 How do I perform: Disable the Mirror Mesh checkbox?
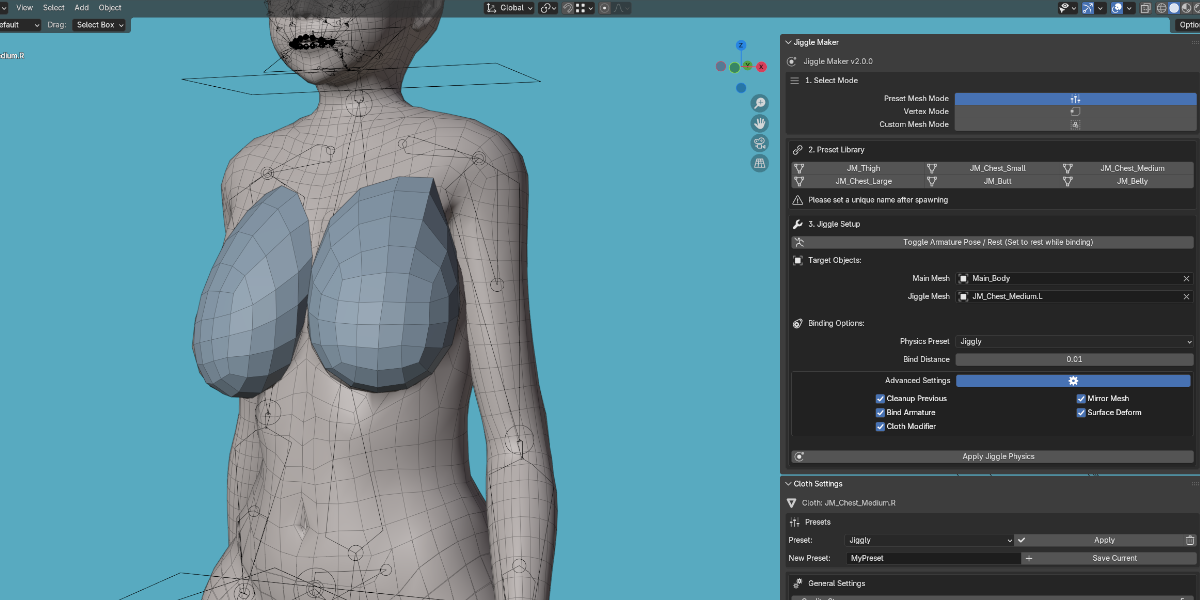(1081, 398)
